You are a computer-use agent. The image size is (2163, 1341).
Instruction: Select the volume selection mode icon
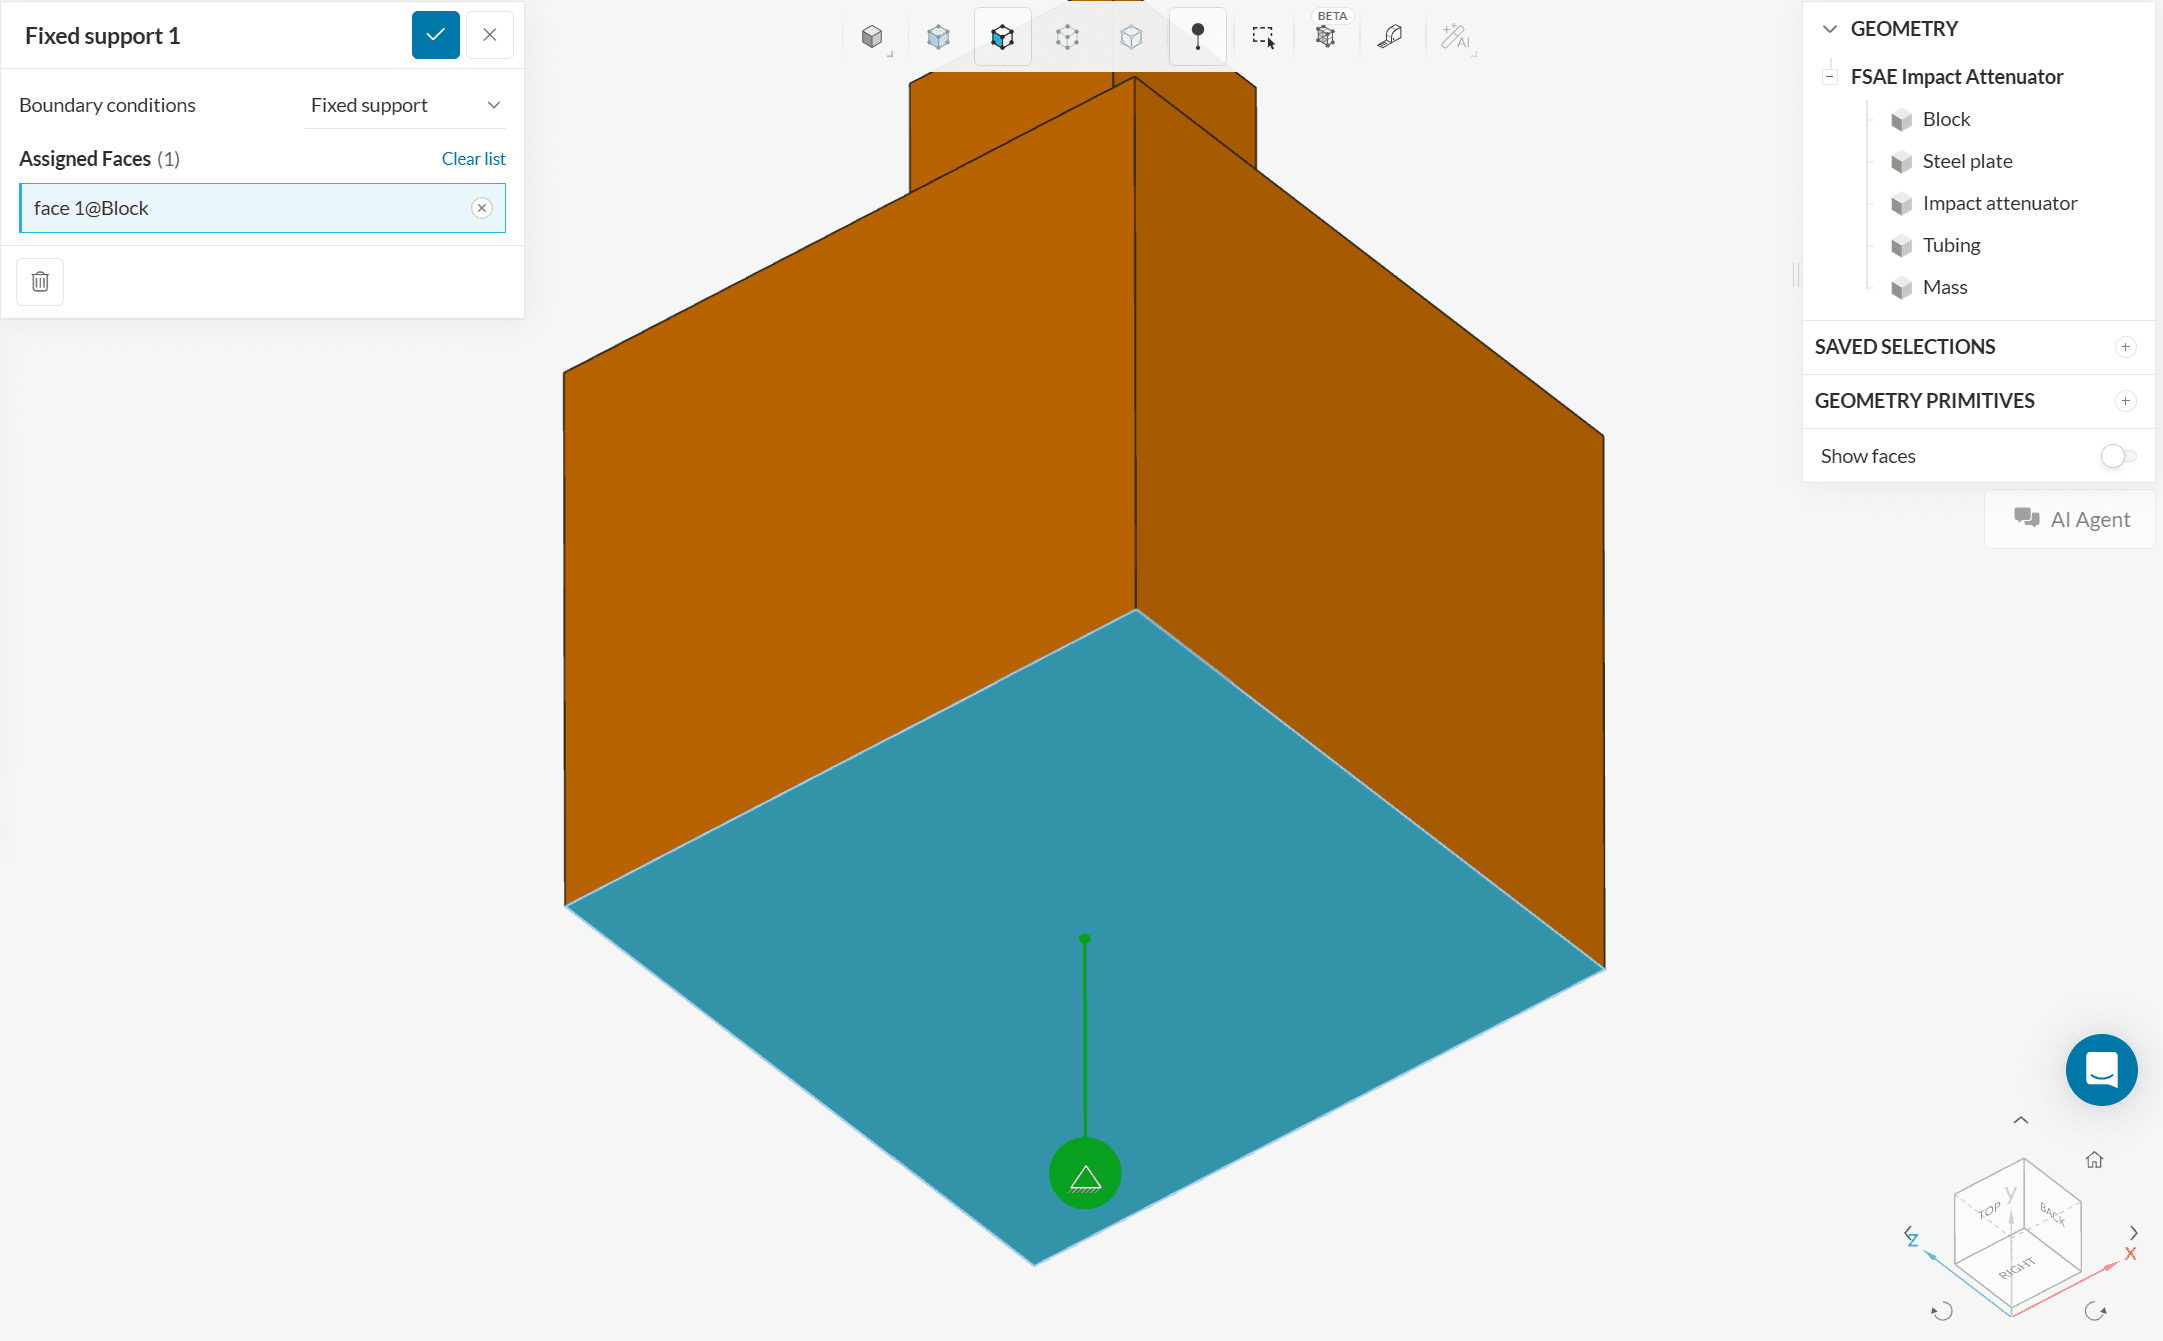tap(937, 38)
